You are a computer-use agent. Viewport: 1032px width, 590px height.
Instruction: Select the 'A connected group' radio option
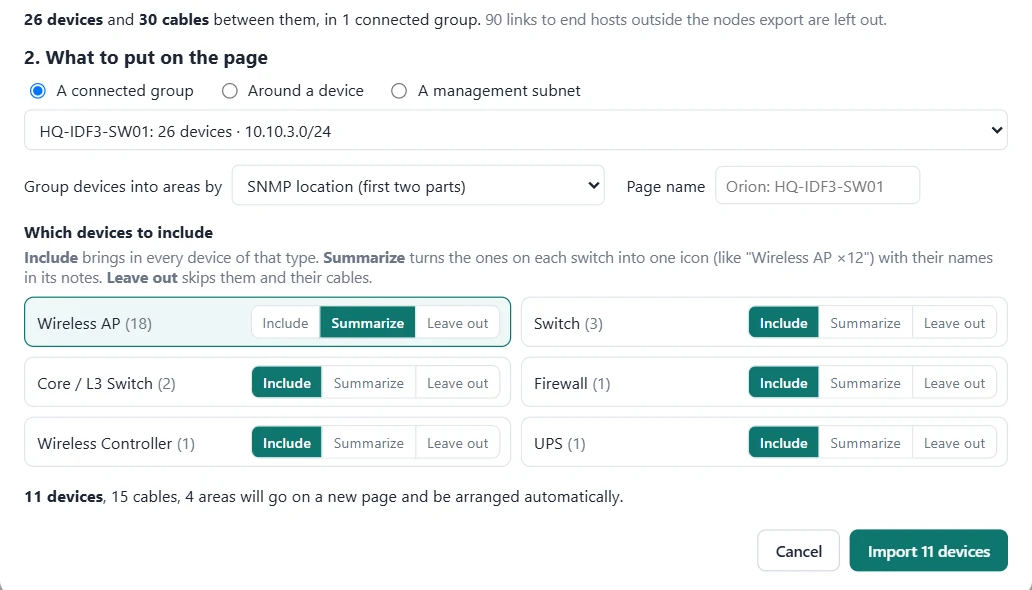click(38, 91)
